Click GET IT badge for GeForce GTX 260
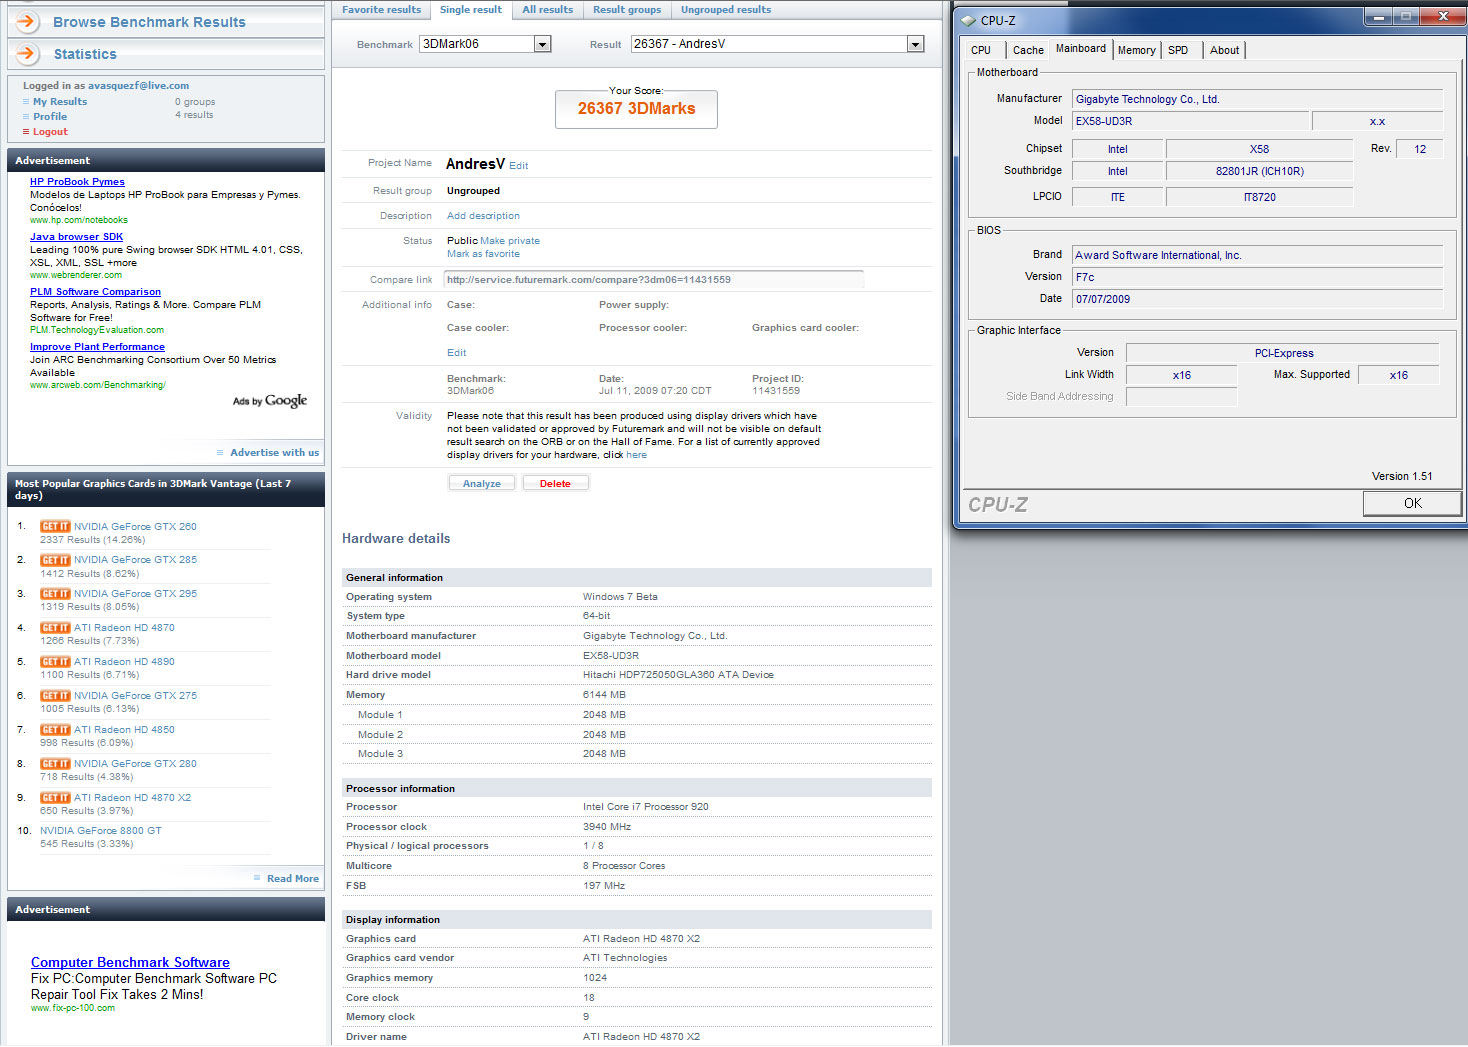 (55, 526)
